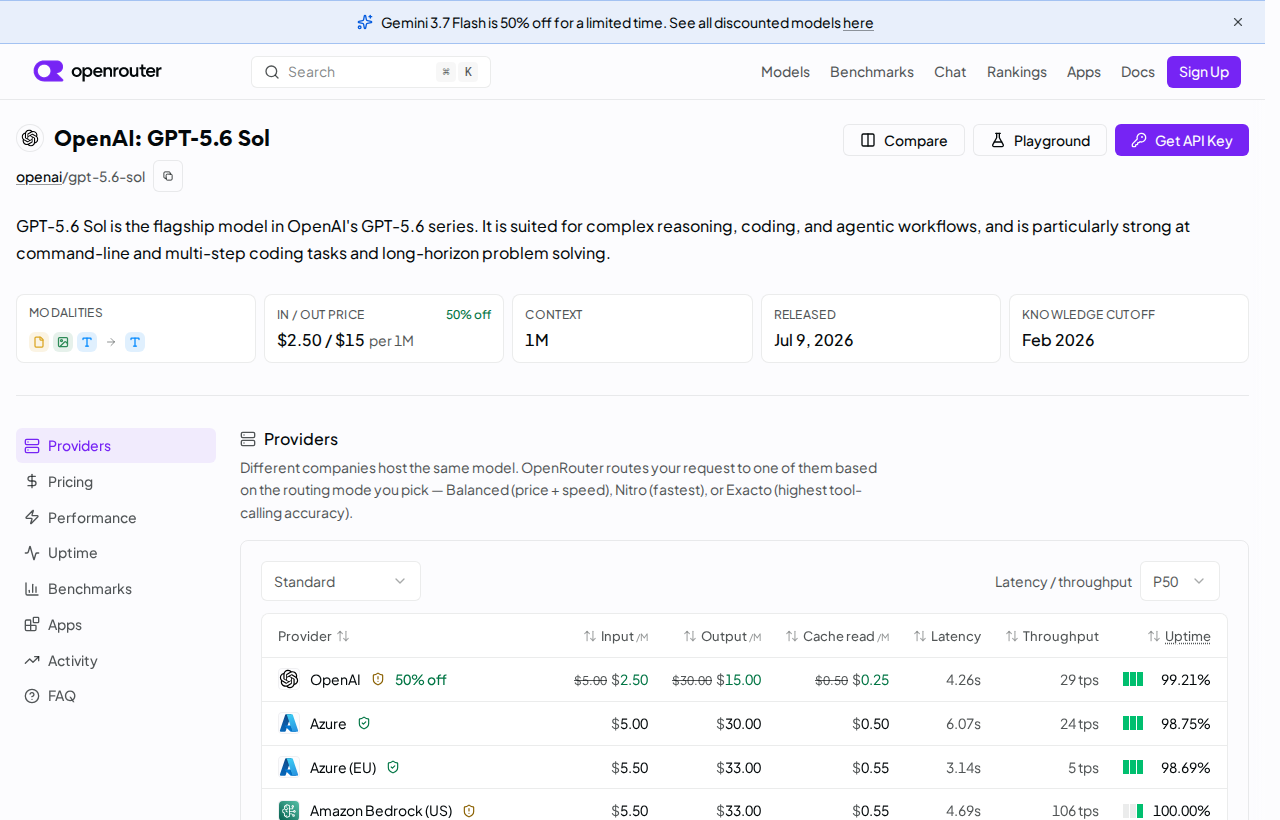This screenshot has width=1280, height=820.
Task: Click the OpenAI logo beside the model title
Action: 30,138
